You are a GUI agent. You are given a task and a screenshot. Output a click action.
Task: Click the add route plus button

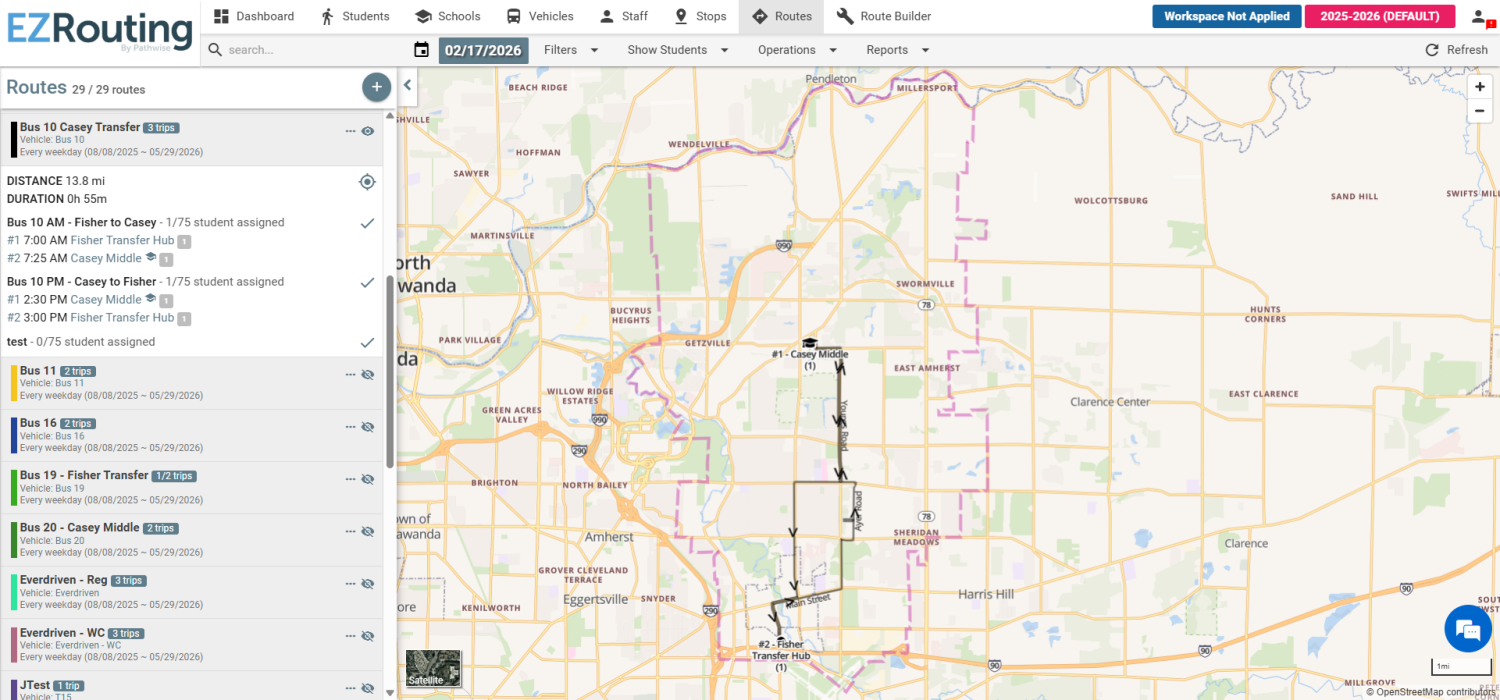pyautogui.click(x=376, y=87)
